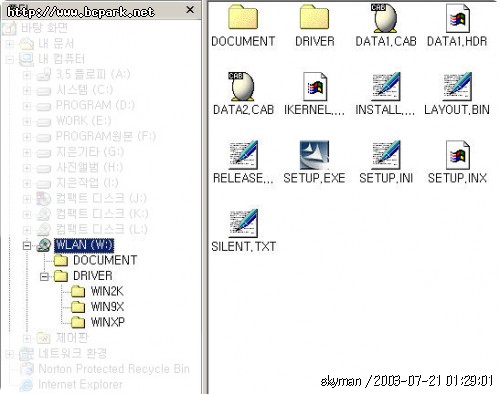This screenshot has width=500, height=394.
Task: Select the IKERNEL file icon
Action: pyautogui.click(x=314, y=86)
